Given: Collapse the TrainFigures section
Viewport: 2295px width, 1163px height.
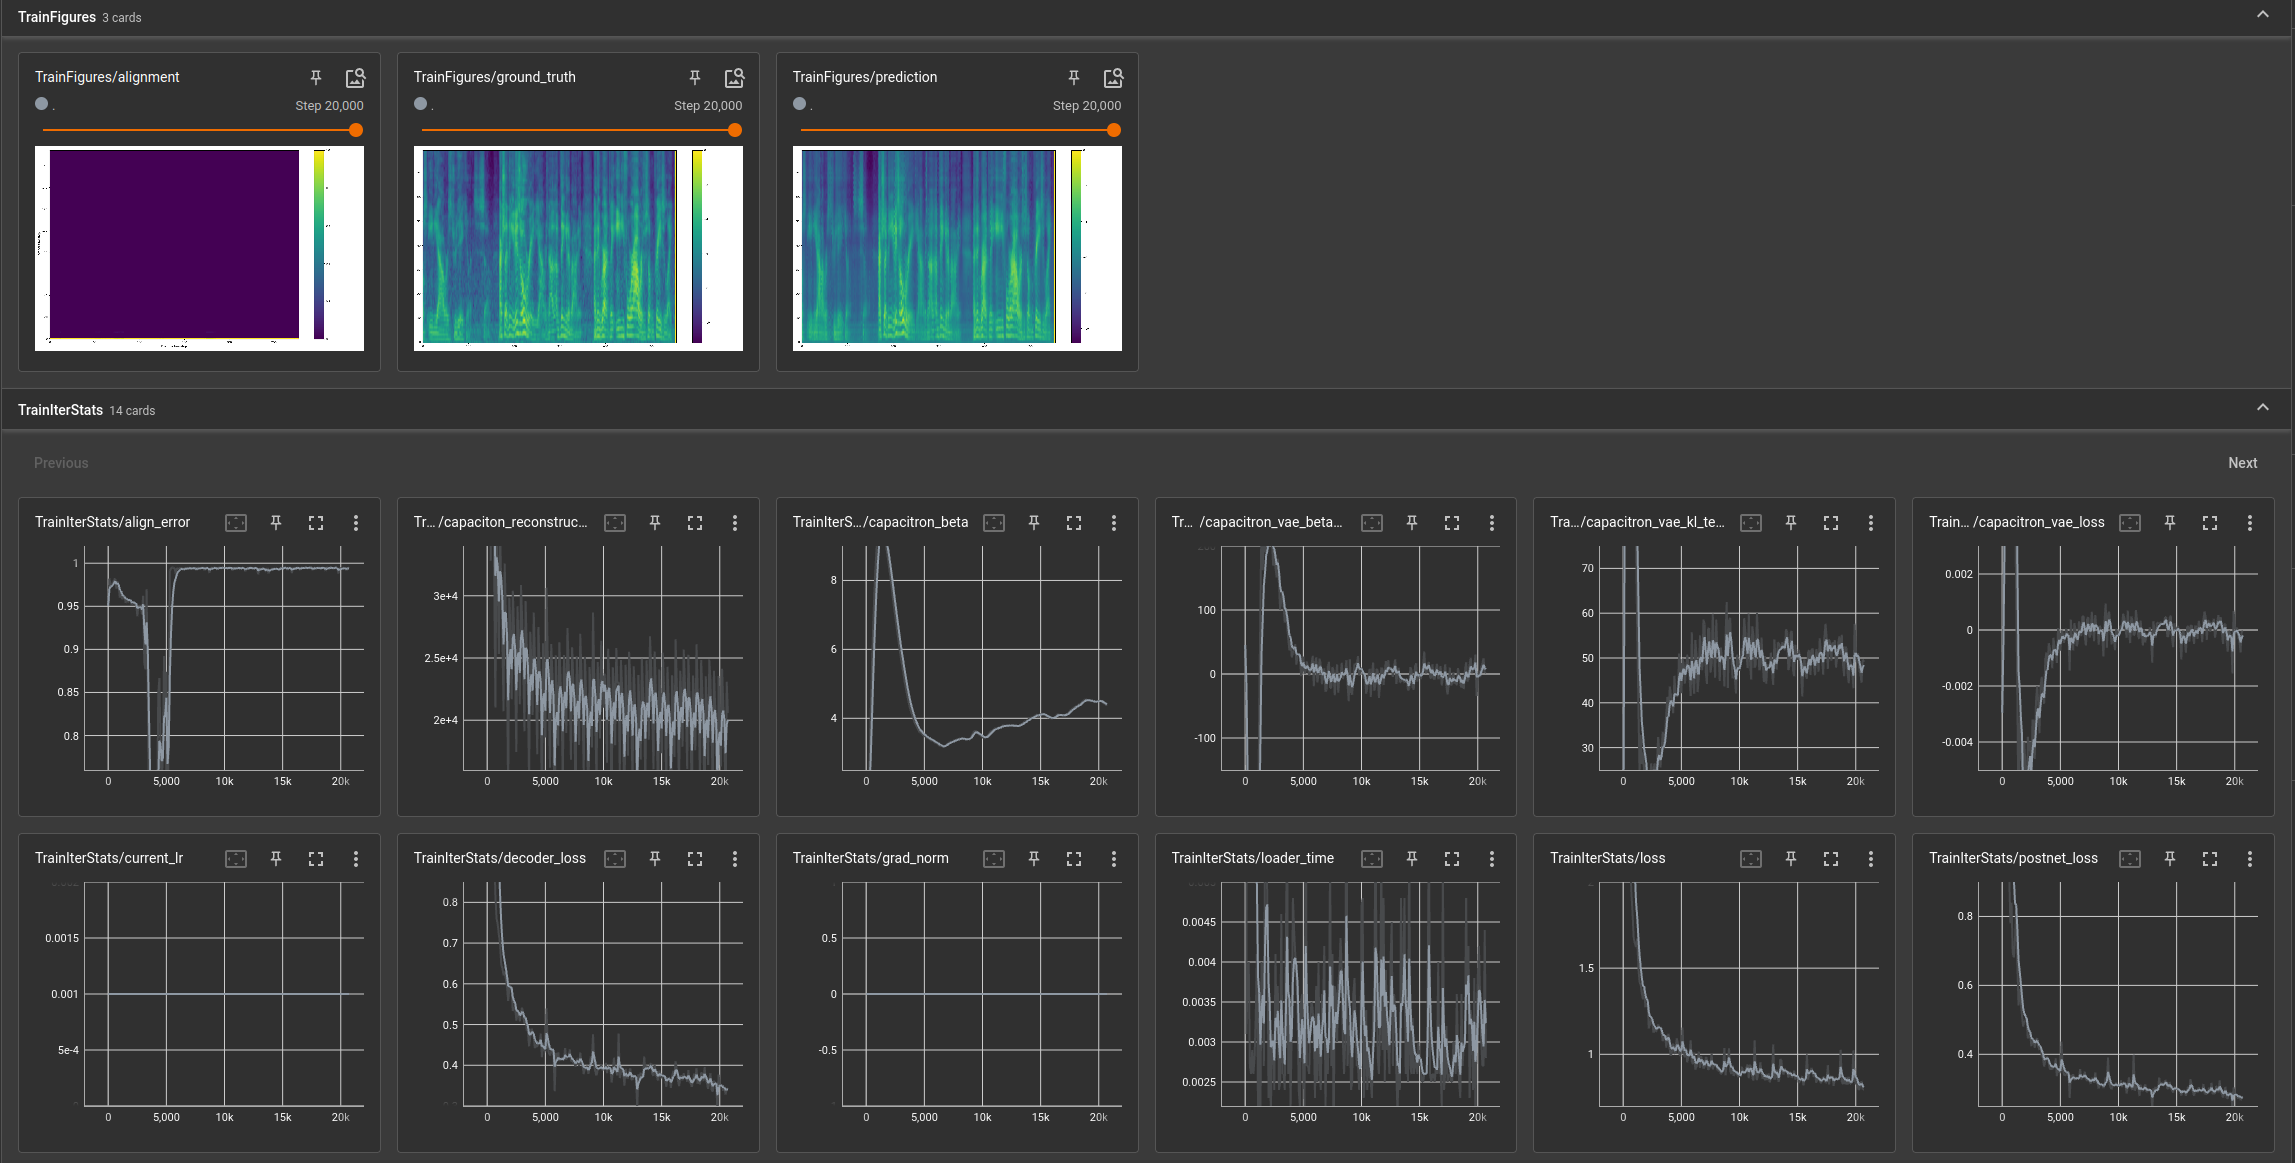Looking at the screenshot, I should (2263, 15).
